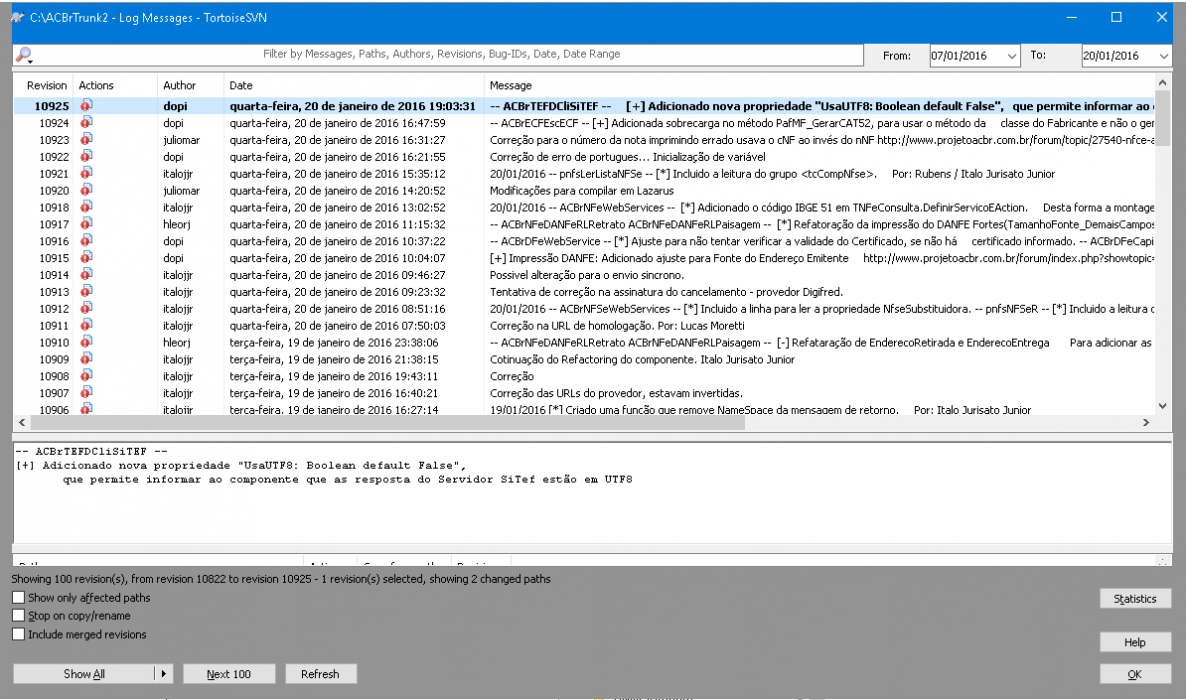Sort by the Actions column header

[115, 86]
